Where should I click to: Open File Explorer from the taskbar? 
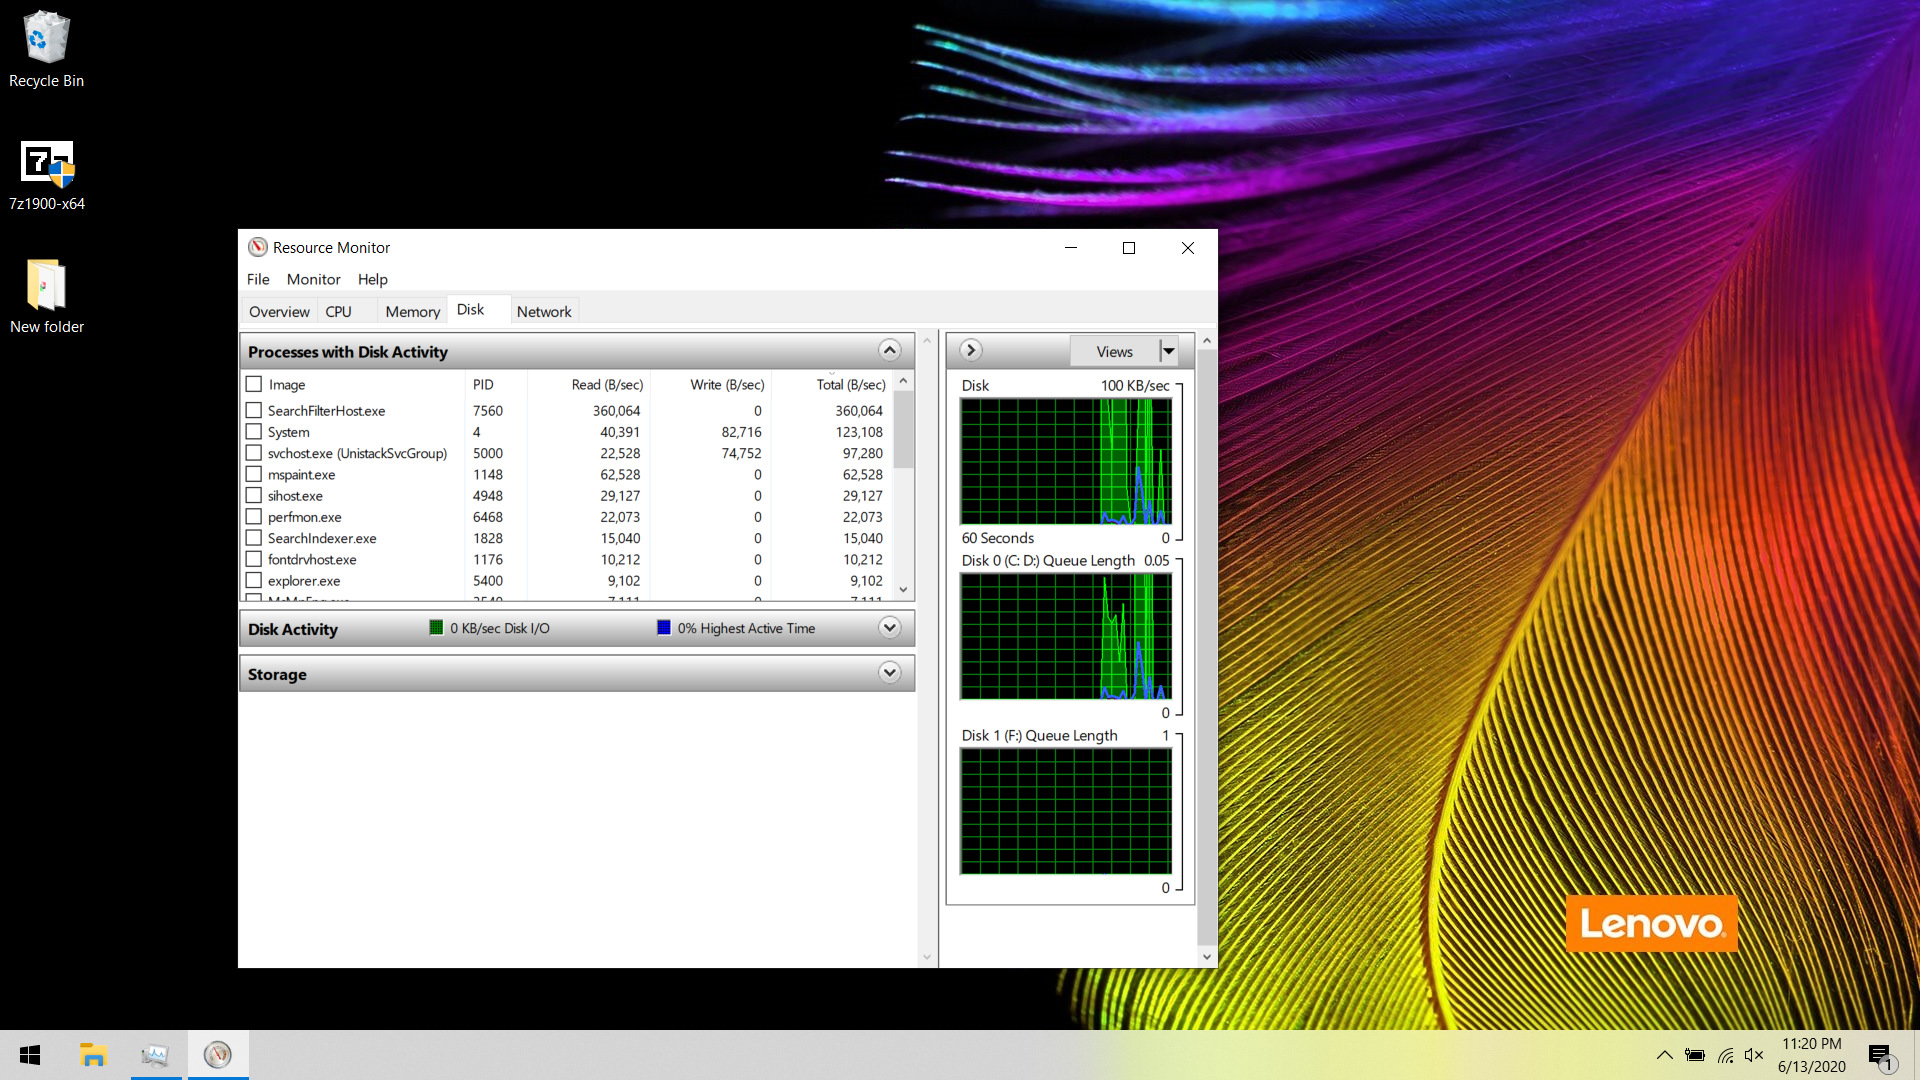pyautogui.click(x=93, y=1055)
